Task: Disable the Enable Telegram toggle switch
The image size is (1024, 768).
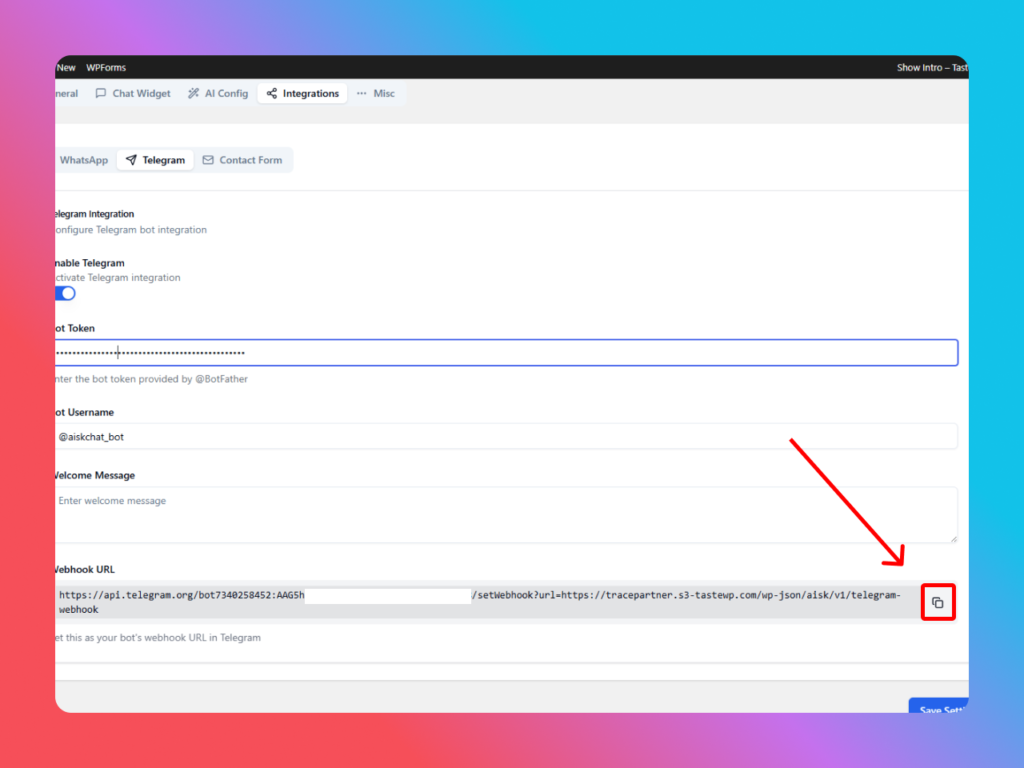Action: click(65, 293)
